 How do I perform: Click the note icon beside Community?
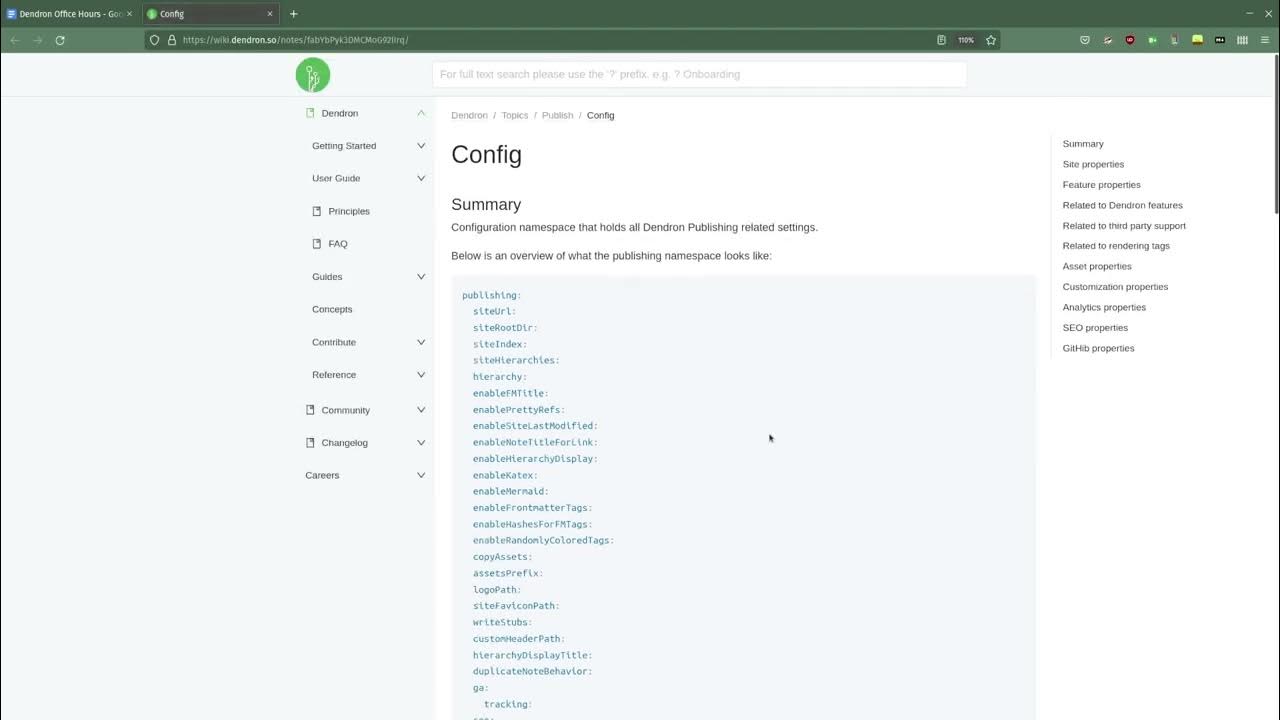310,410
